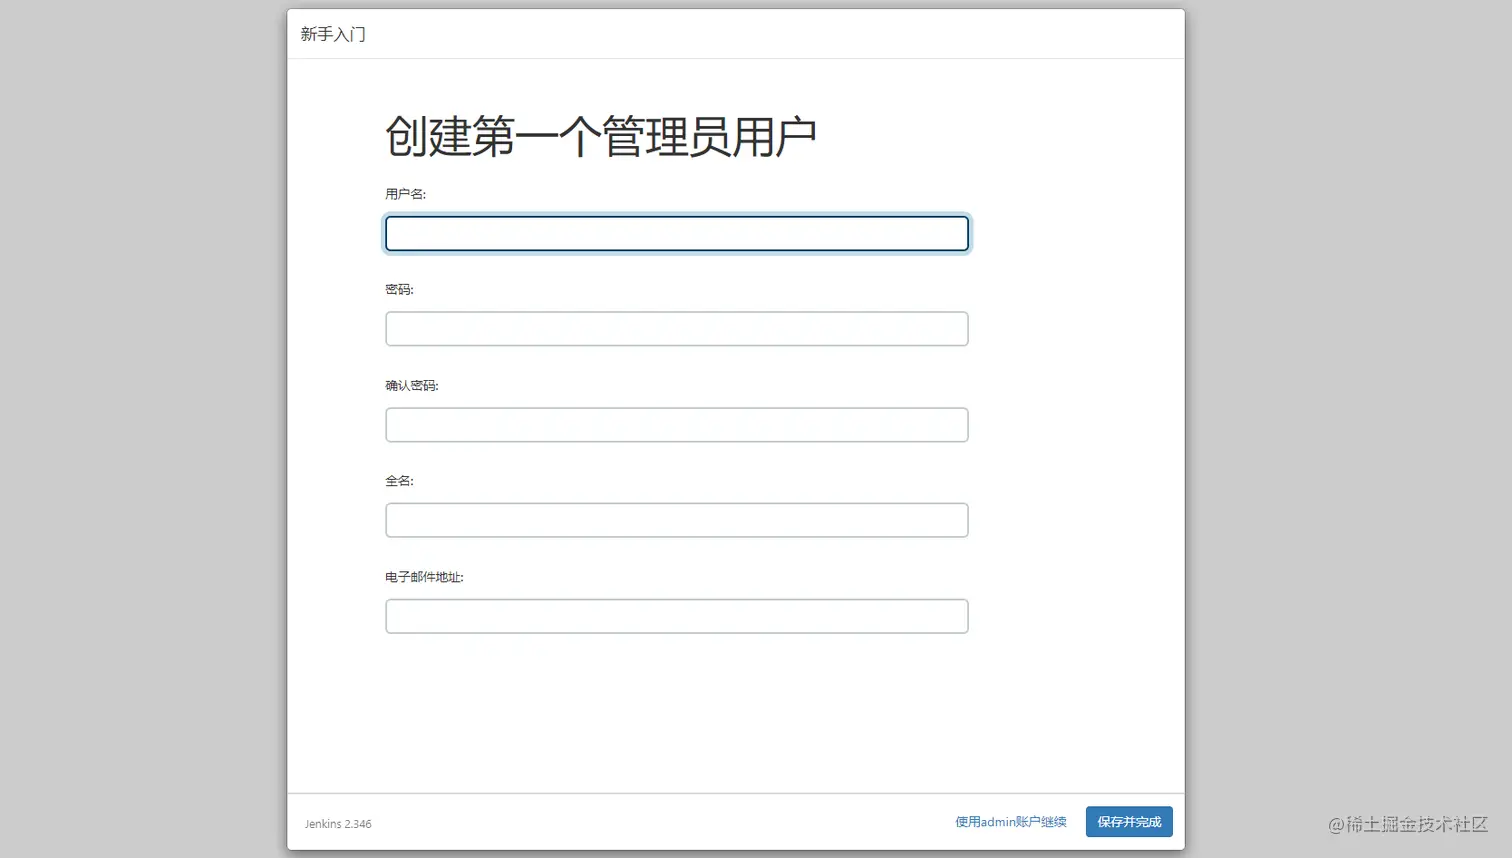Click the 密码 label text
Screen dimensions: 1512x858
[x=399, y=290]
